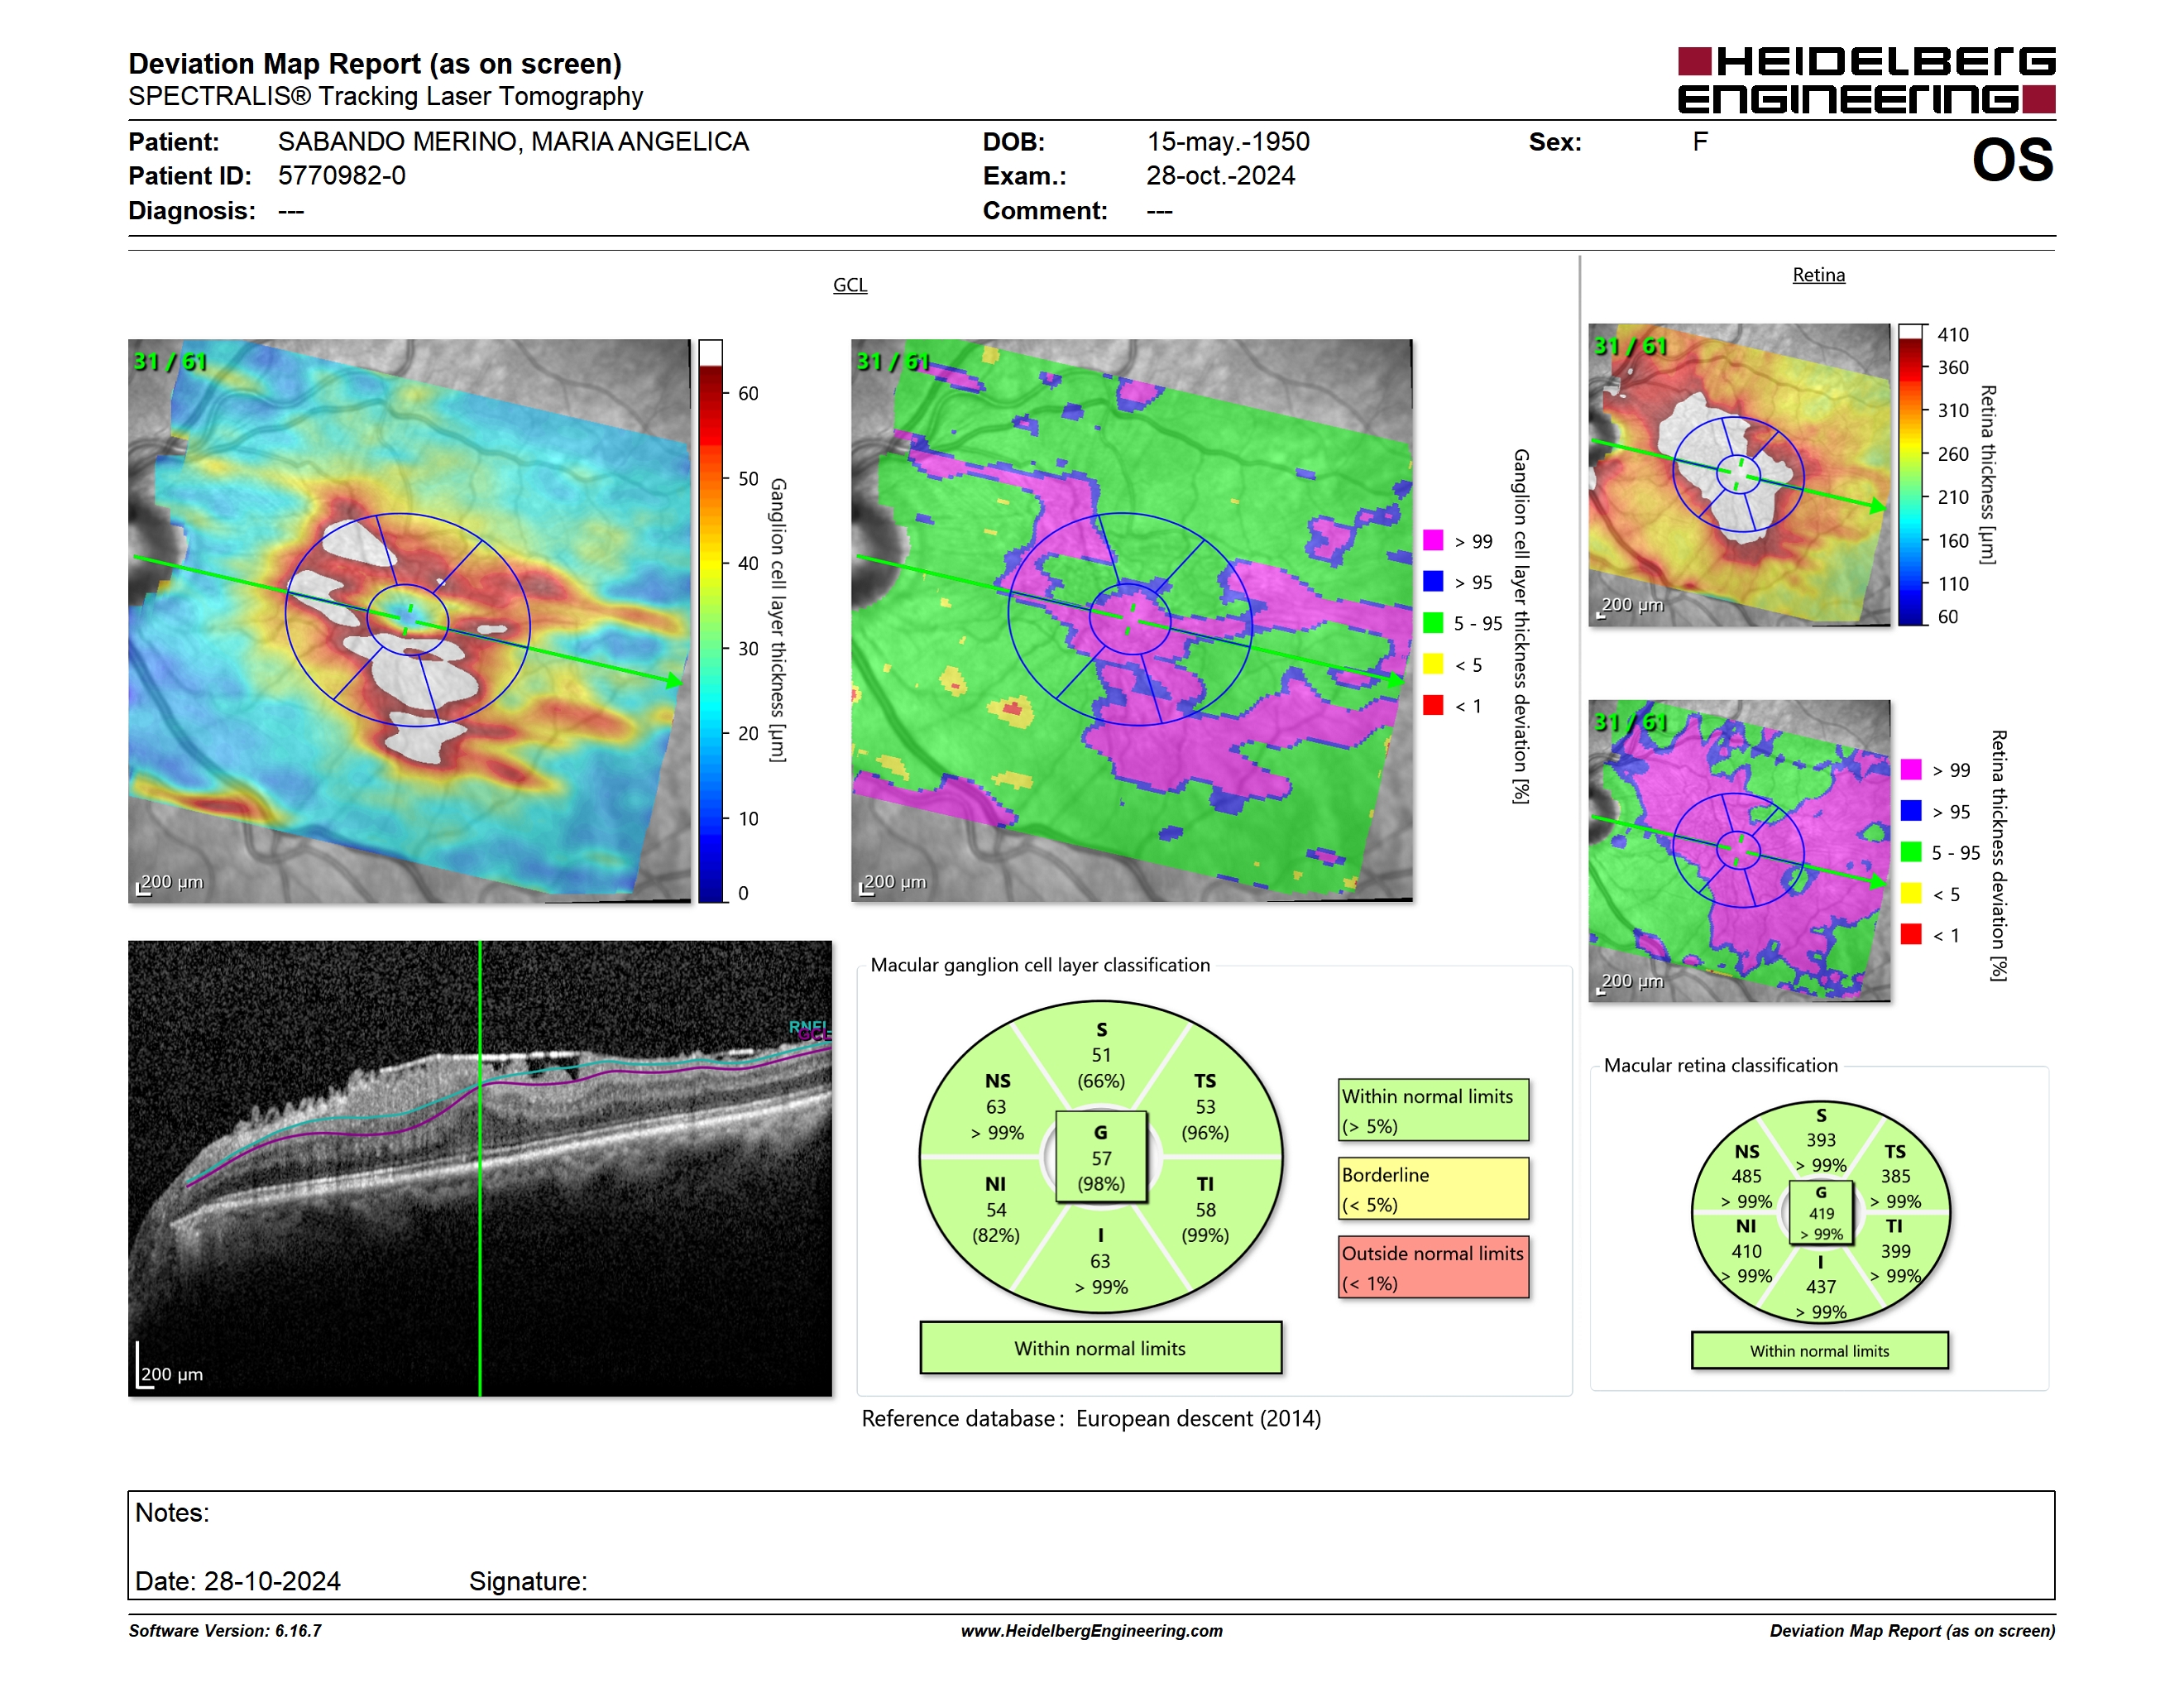Click the red 'Outside normal limits (< 1%)' box
This screenshot has height=1688, width=2184.
1433,1267
